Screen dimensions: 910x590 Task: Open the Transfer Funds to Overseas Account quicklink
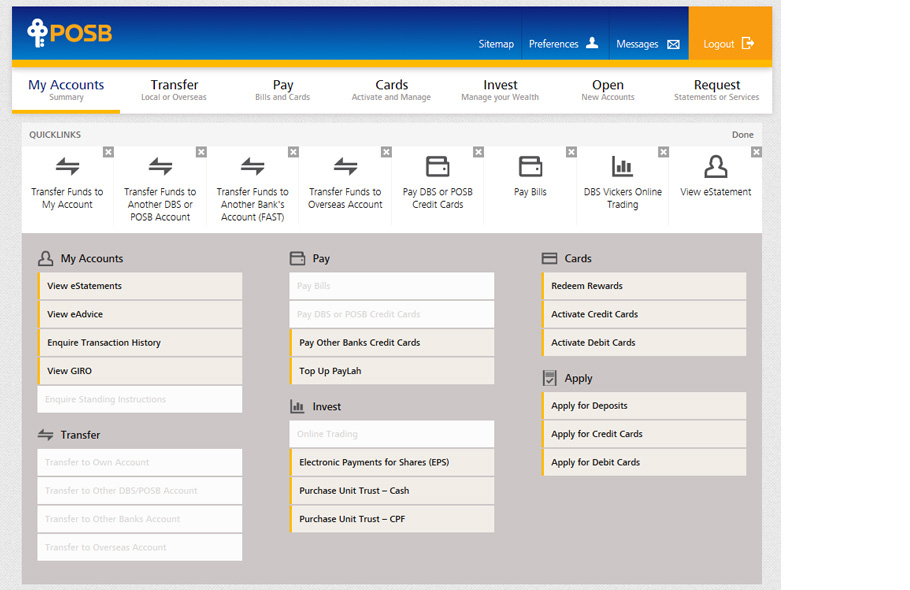pyautogui.click(x=345, y=166)
